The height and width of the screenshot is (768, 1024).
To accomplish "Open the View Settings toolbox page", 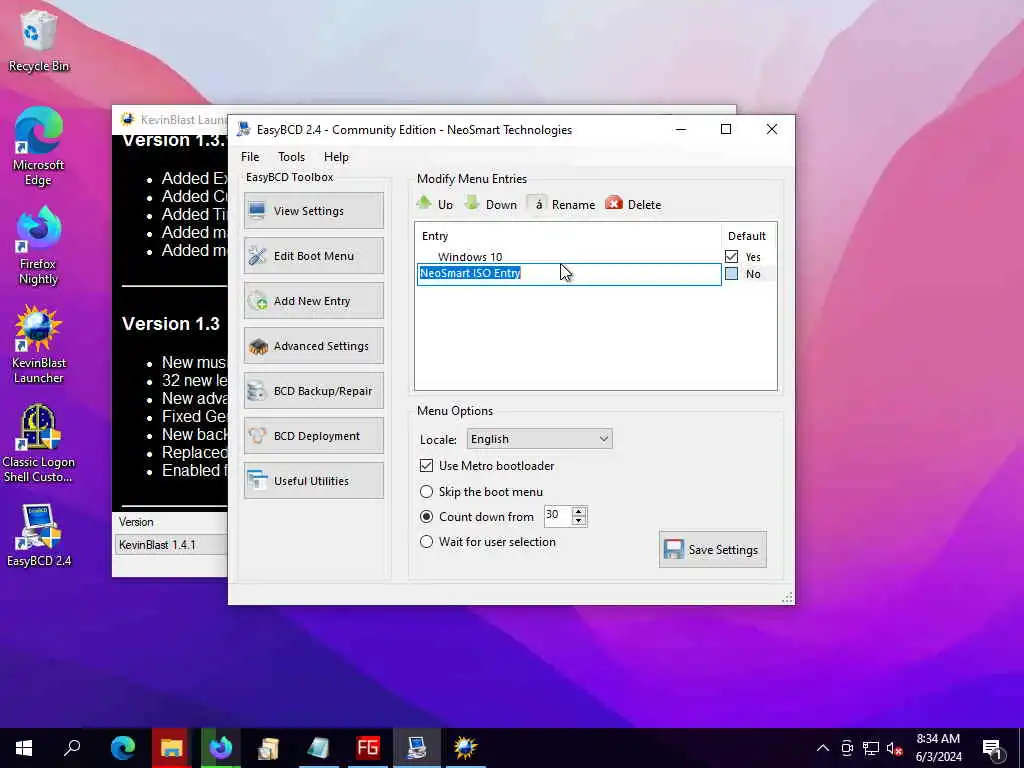I will coord(313,211).
